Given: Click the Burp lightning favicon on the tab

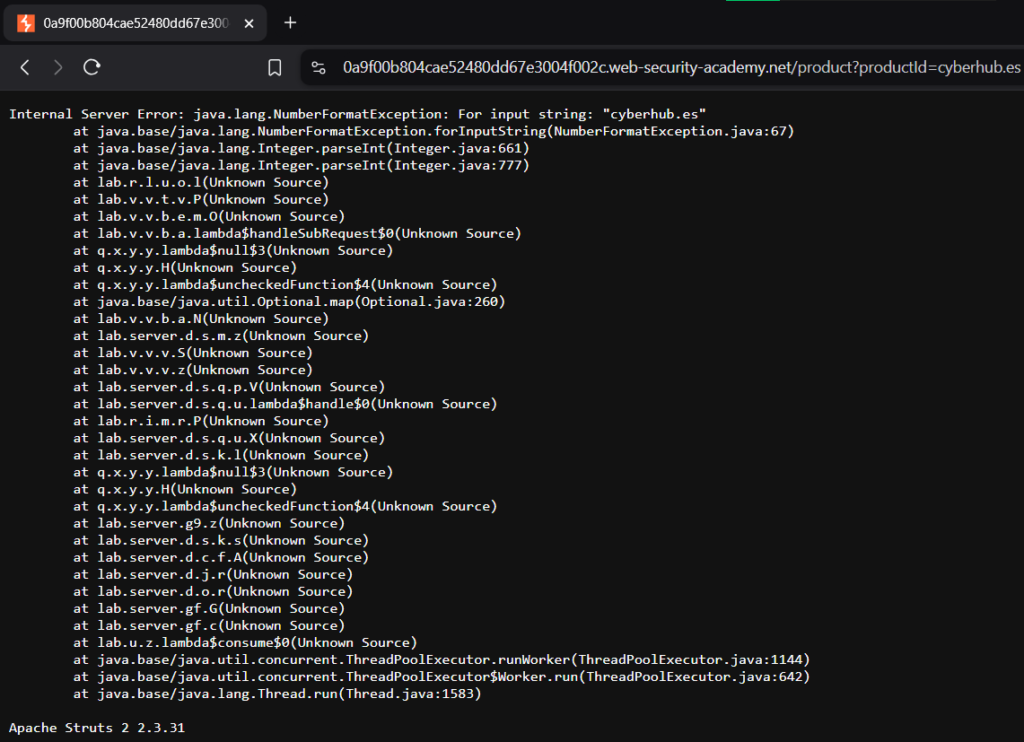Looking at the screenshot, I should (x=25, y=24).
